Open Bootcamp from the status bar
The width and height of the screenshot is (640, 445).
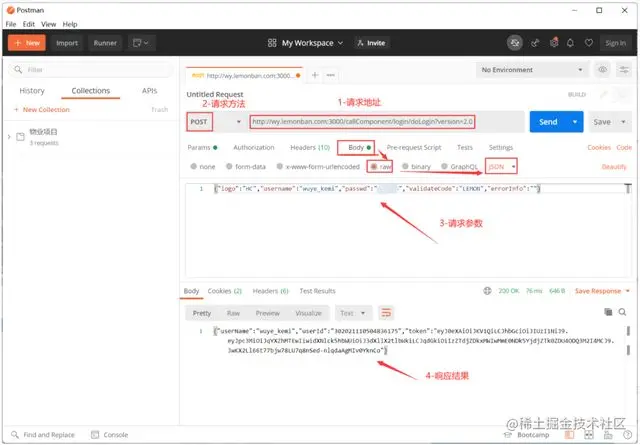click(528, 435)
